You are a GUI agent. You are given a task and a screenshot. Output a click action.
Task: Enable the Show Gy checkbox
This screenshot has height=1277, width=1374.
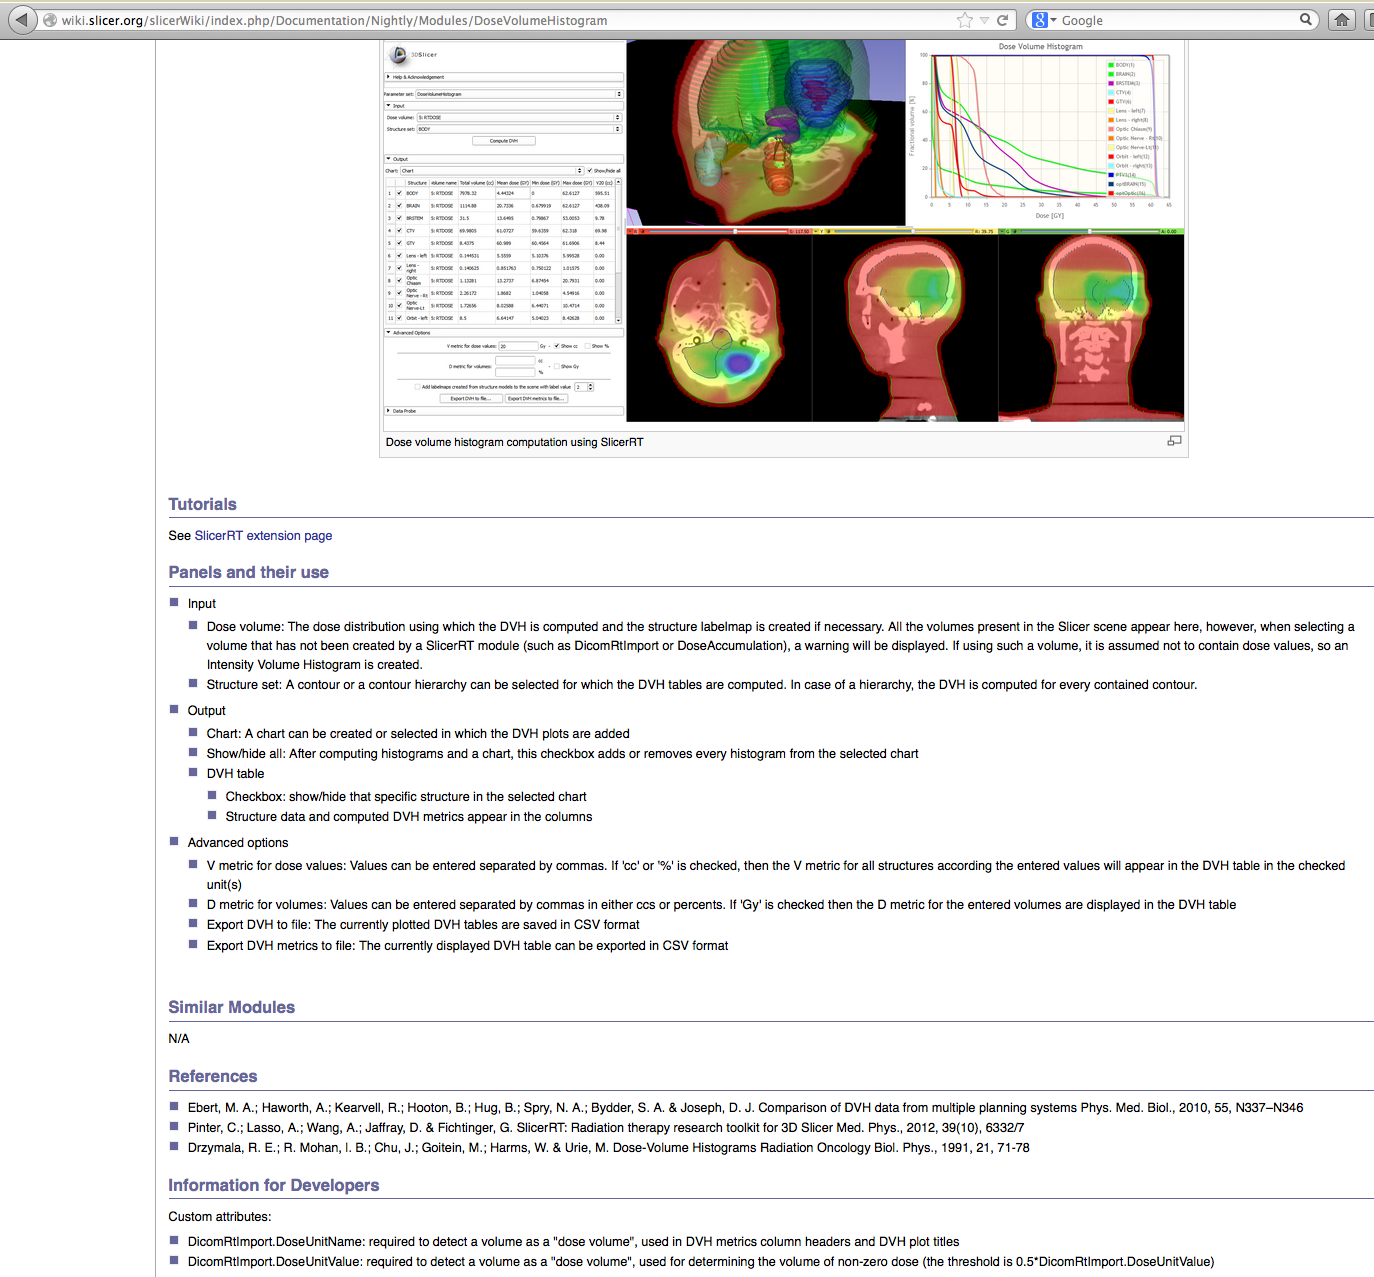[x=556, y=367]
